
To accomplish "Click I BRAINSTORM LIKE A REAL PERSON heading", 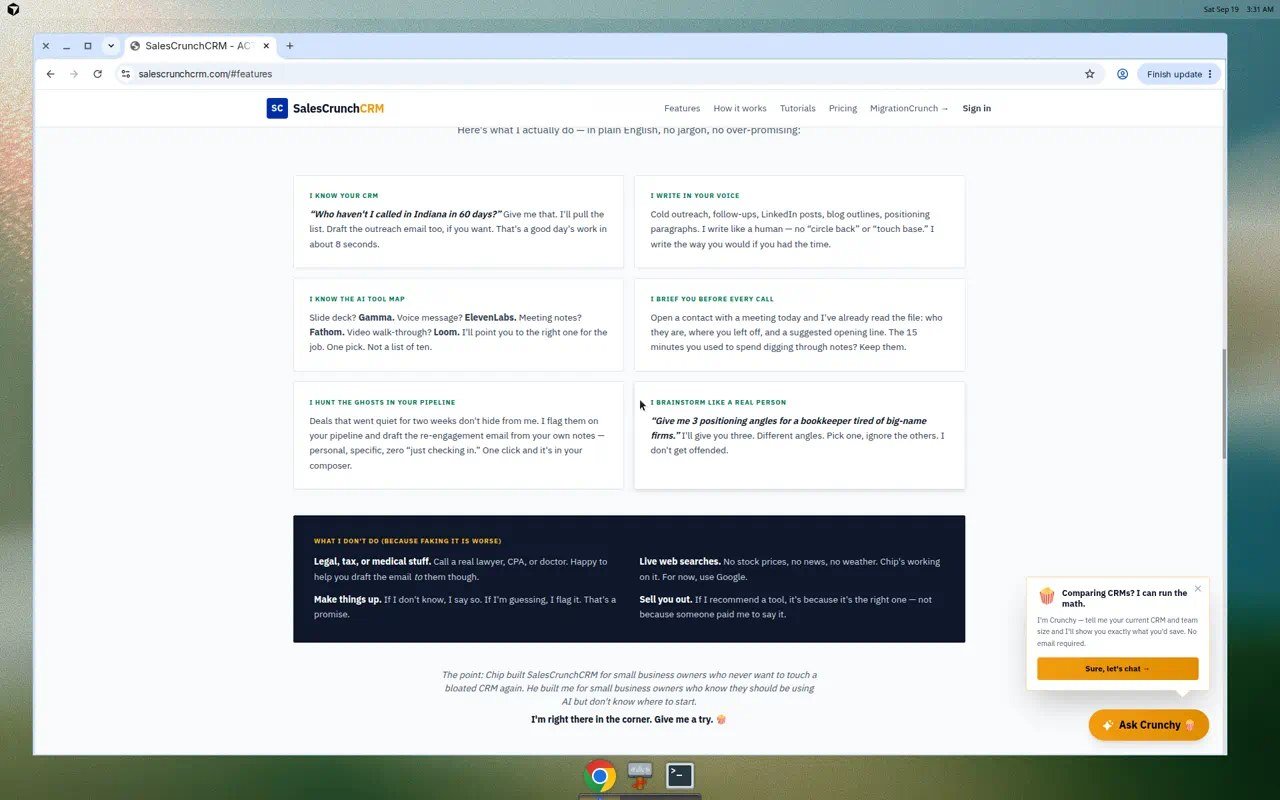I will point(718,402).
